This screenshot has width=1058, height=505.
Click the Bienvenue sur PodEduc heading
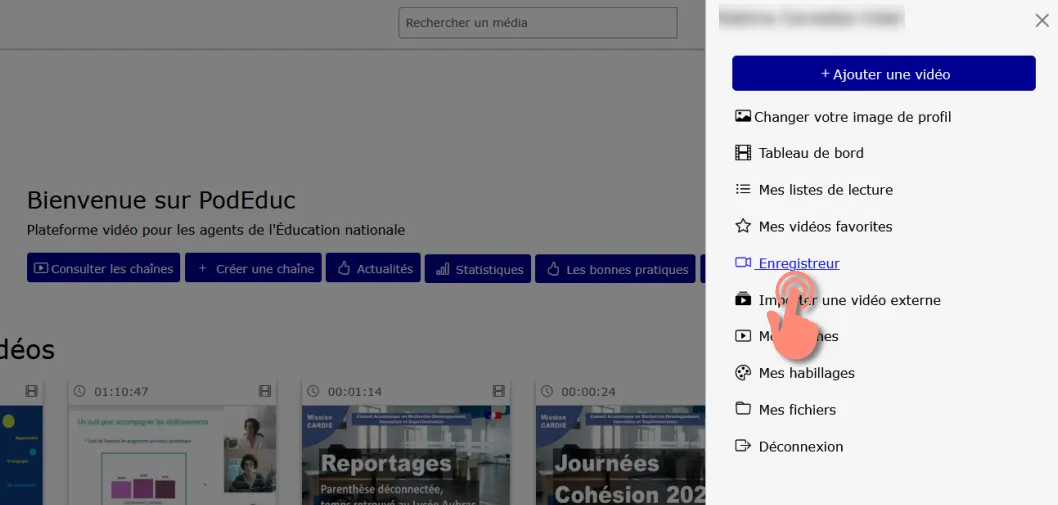click(161, 201)
